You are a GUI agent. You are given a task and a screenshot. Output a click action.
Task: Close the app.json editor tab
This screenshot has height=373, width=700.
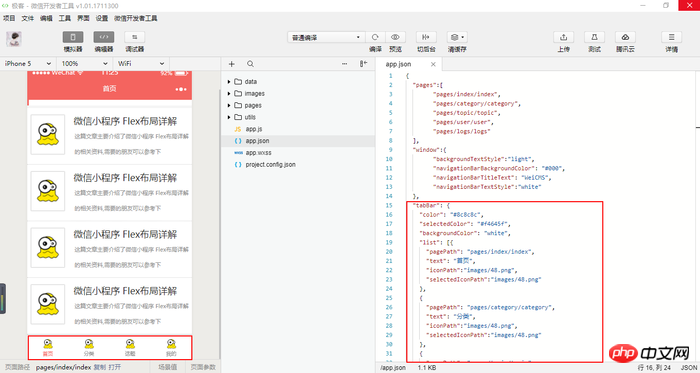point(433,64)
